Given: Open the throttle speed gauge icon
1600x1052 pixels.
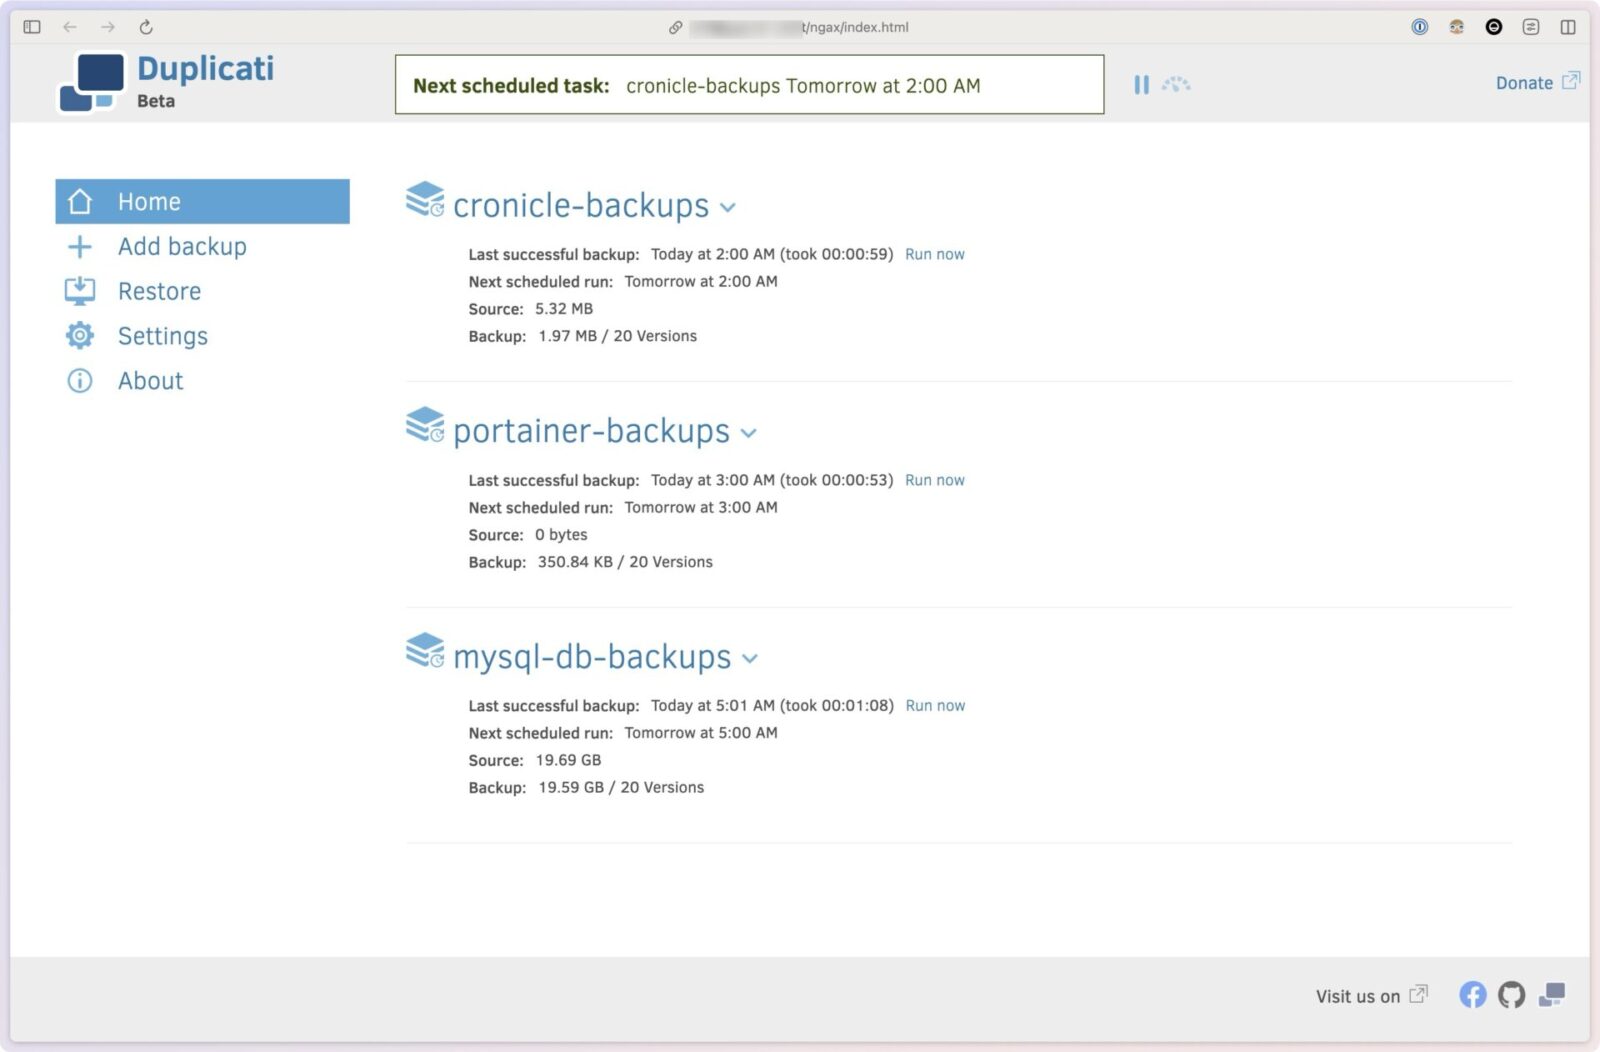Looking at the screenshot, I should [1176, 85].
